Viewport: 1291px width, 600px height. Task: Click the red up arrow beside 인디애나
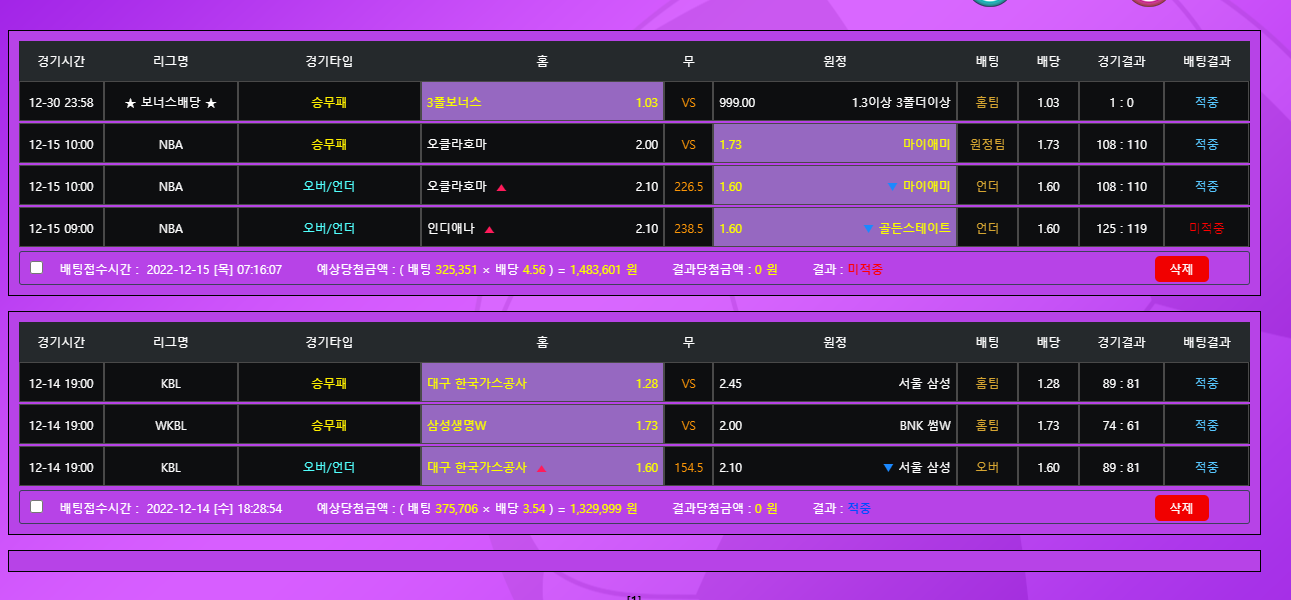click(x=489, y=229)
